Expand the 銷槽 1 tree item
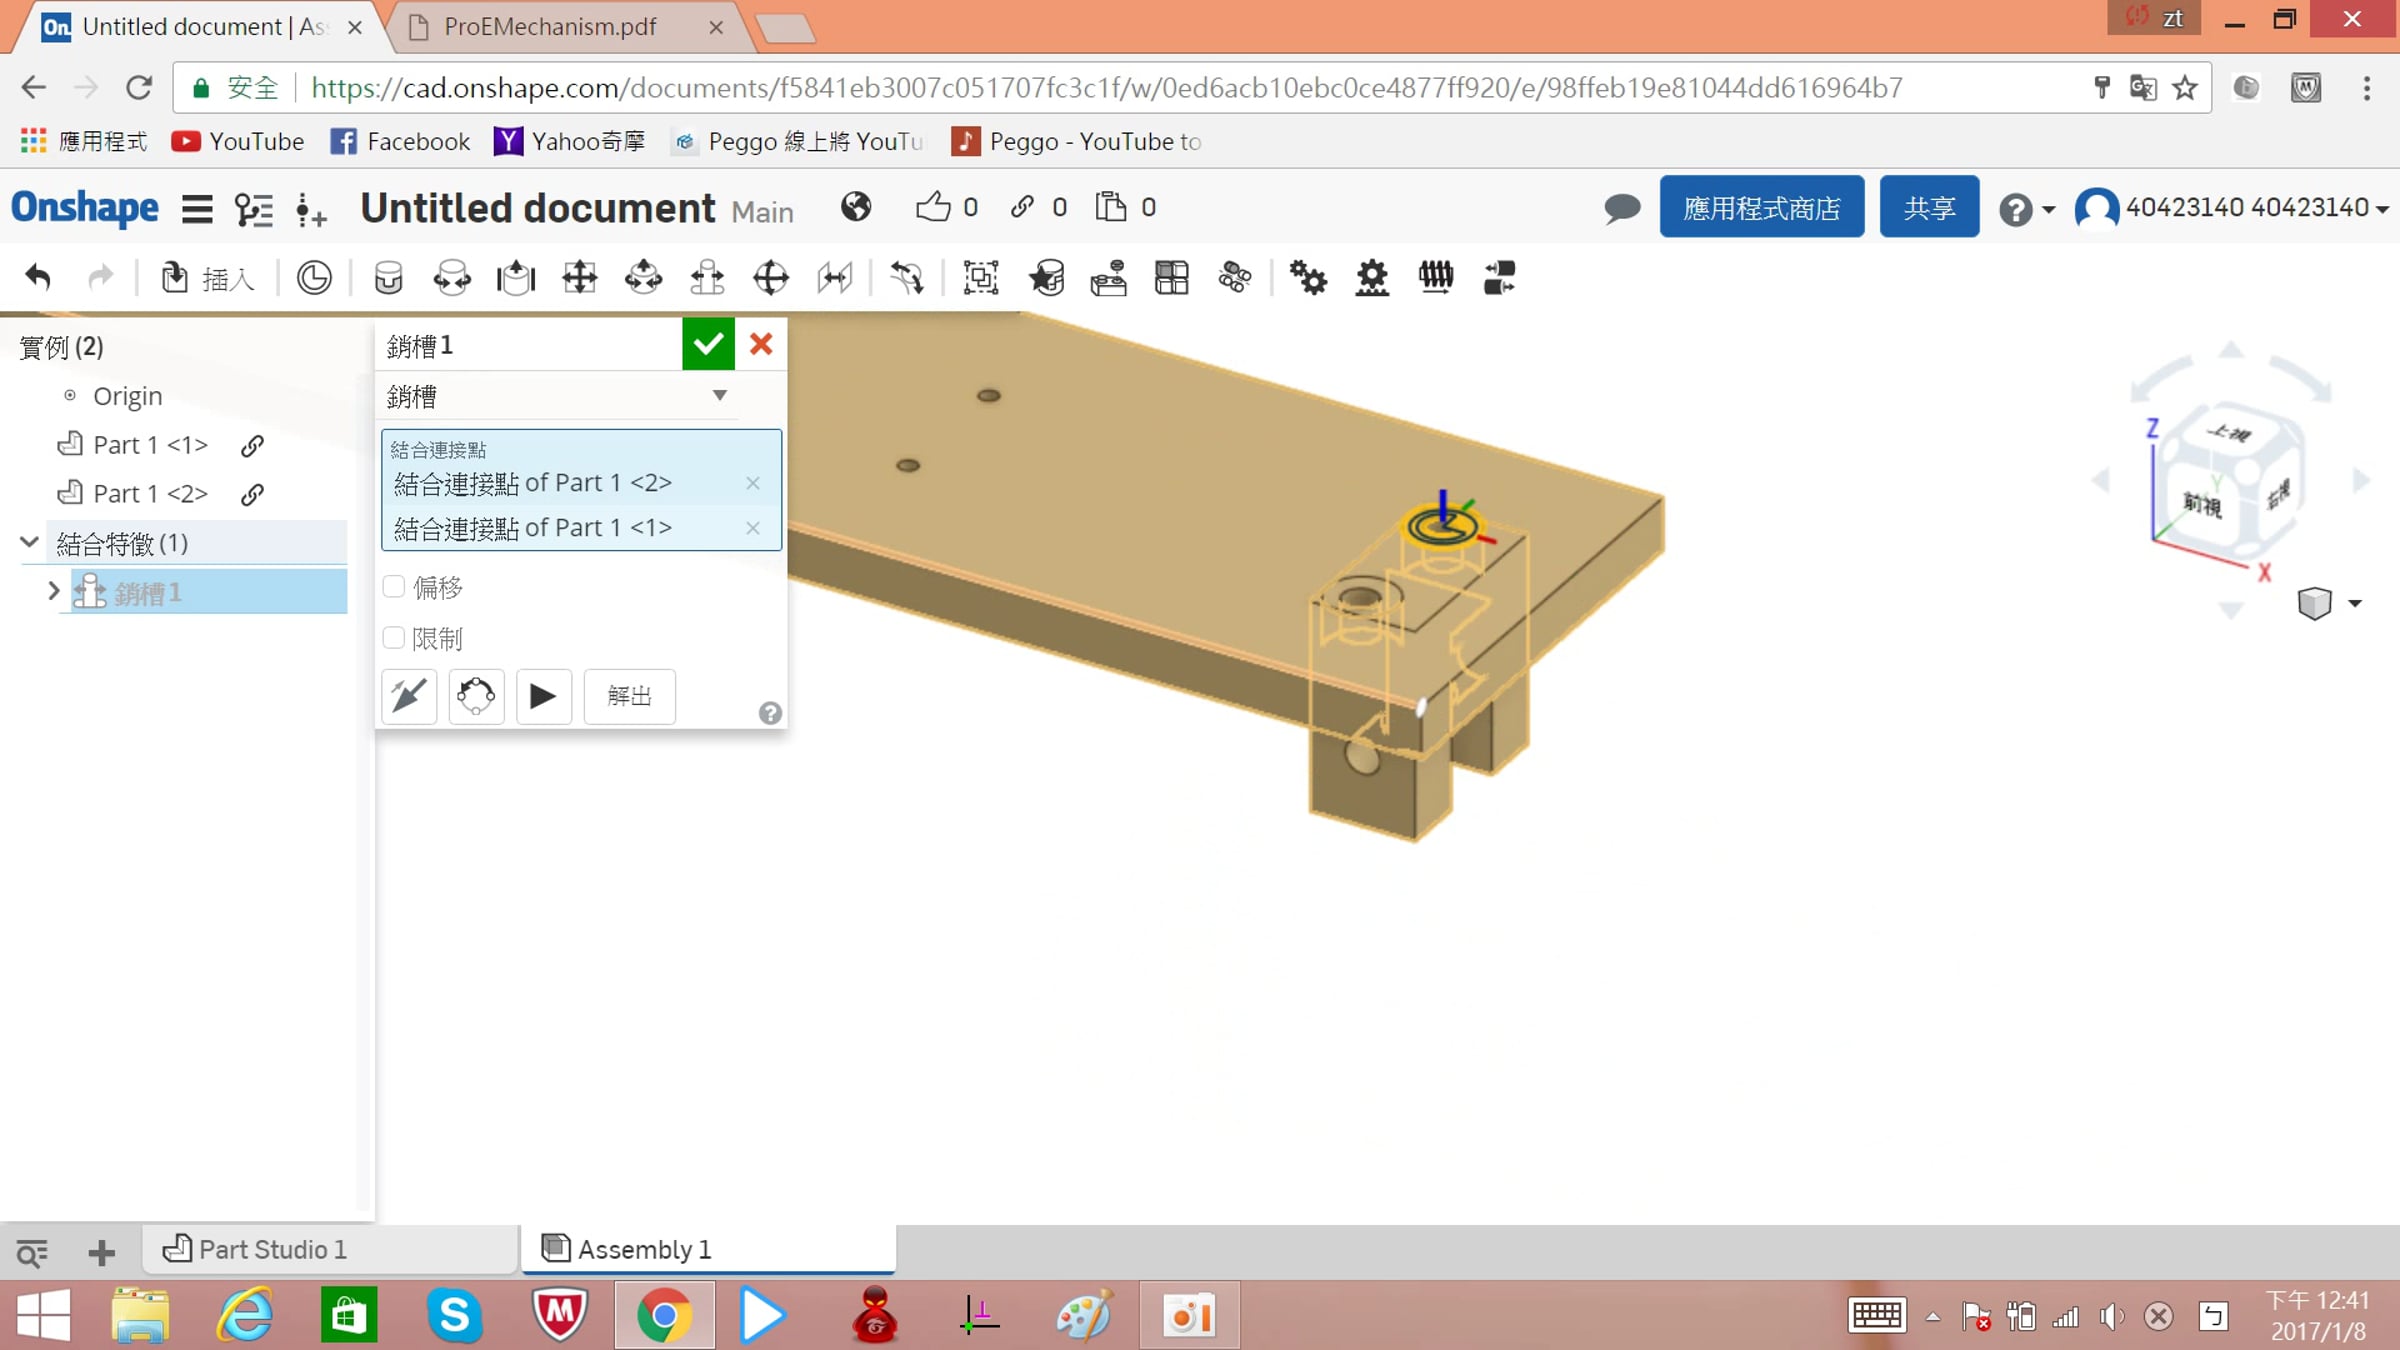Screen dimensions: 2400x1350 click(x=54, y=592)
